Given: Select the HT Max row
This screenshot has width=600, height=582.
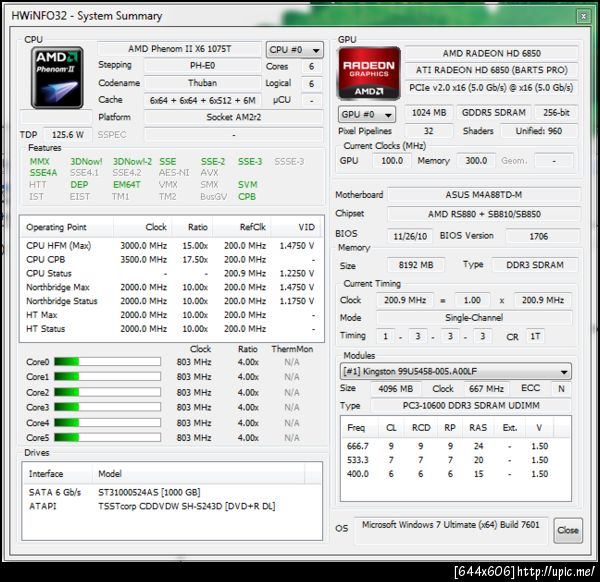Looking at the screenshot, I should pyautogui.click(x=171, y=315).
